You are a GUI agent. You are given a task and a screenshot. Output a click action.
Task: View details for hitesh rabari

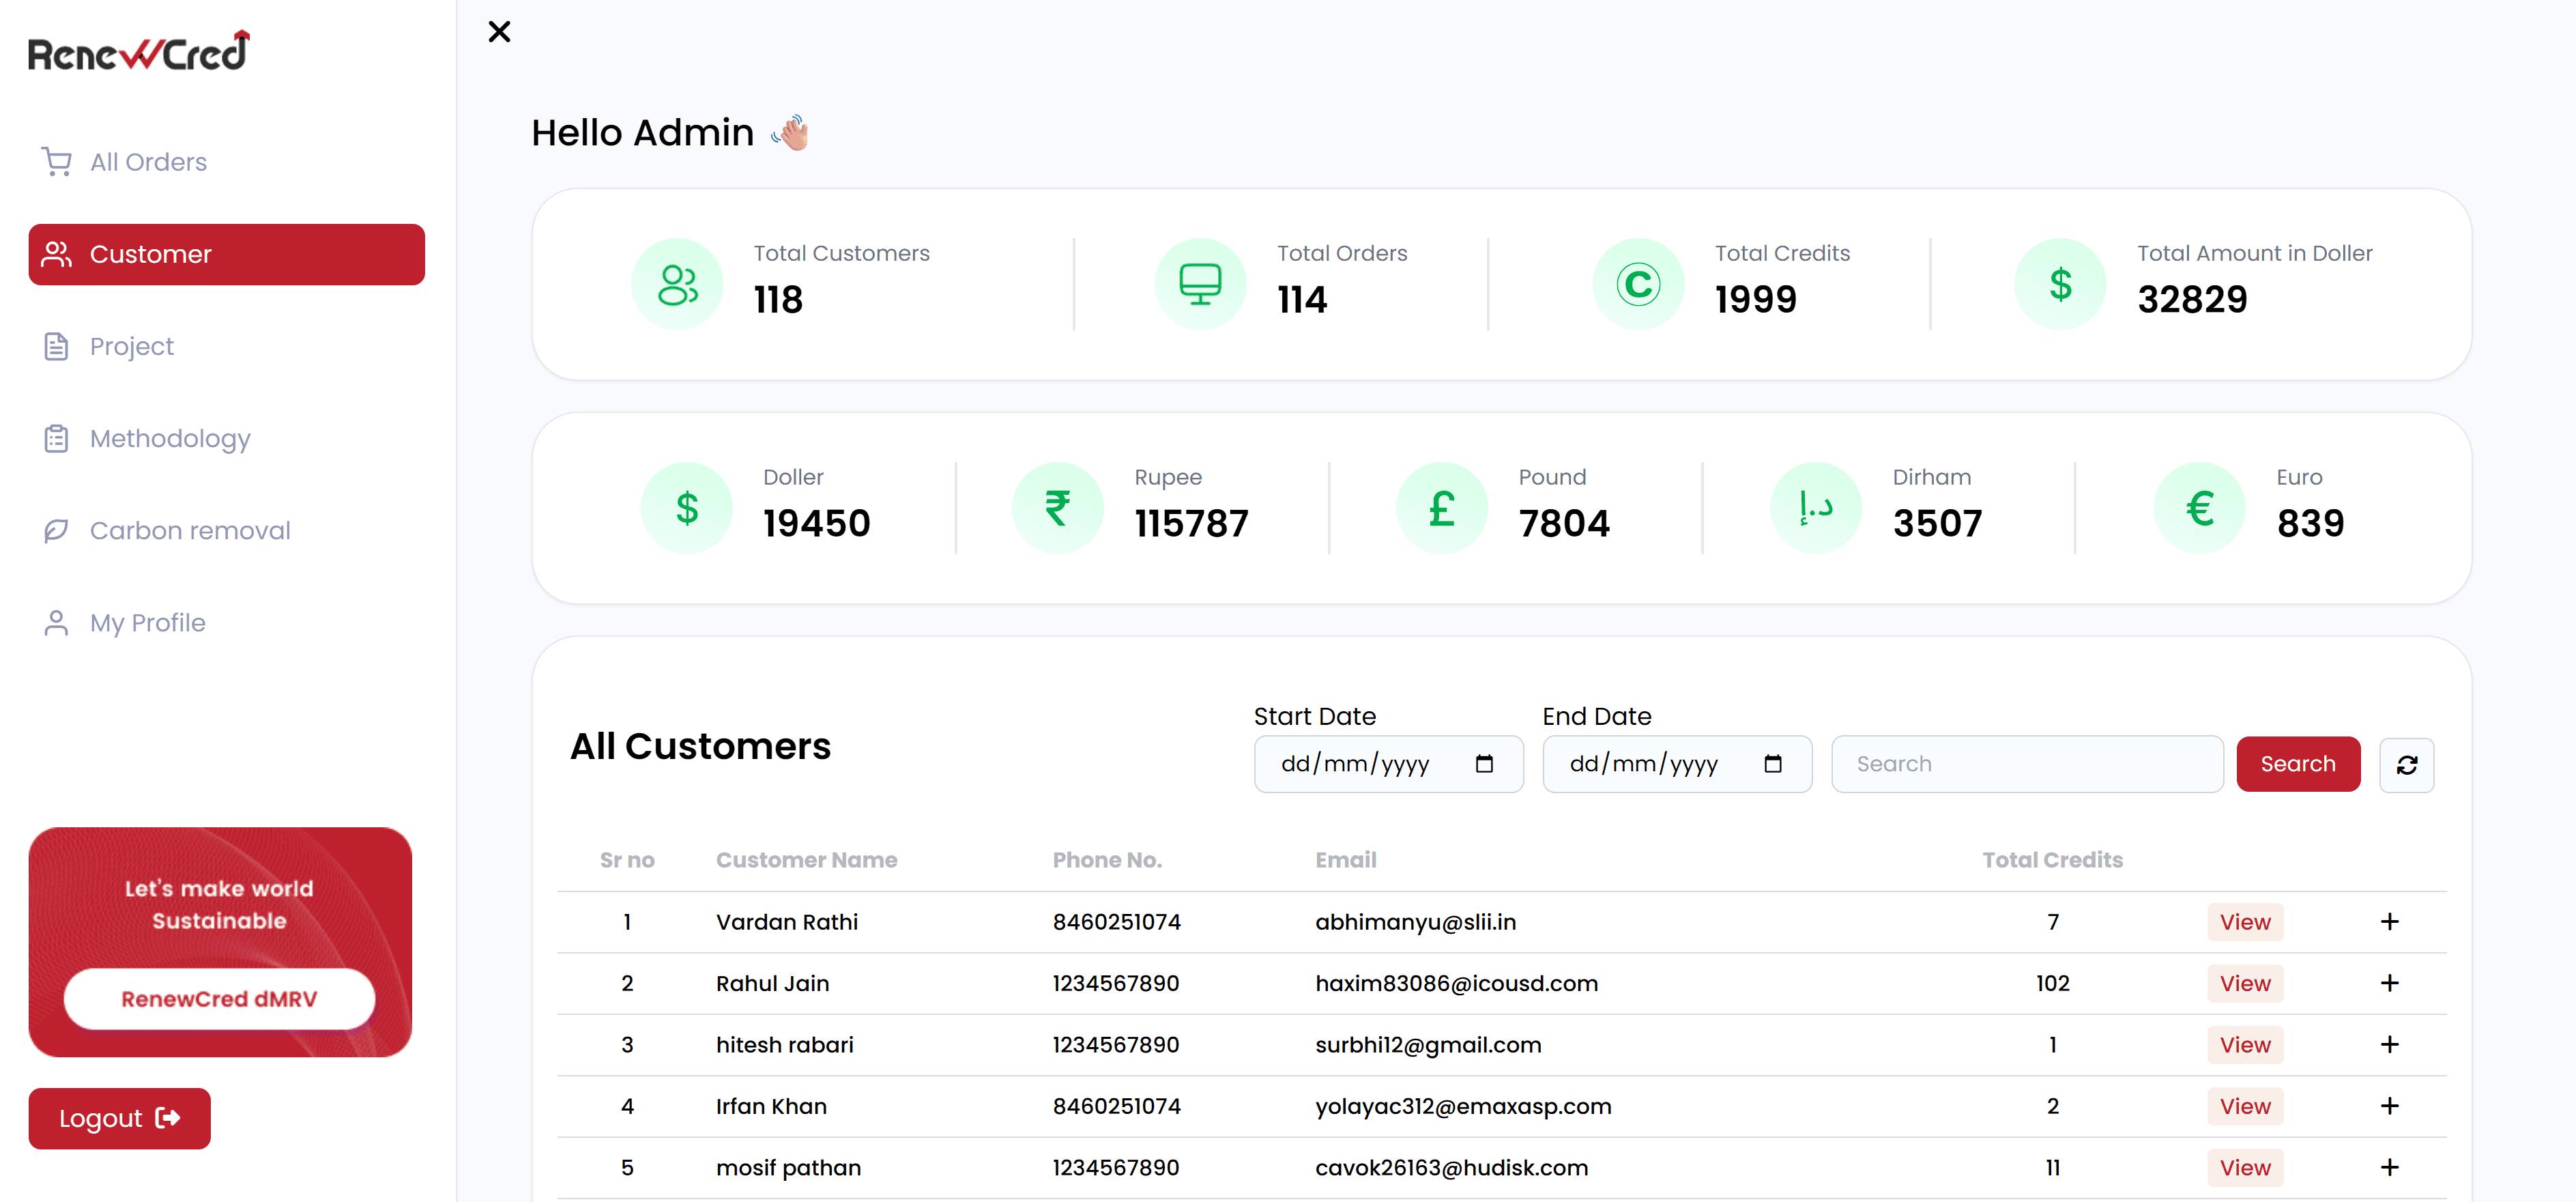click(x=2244, y=1045)
